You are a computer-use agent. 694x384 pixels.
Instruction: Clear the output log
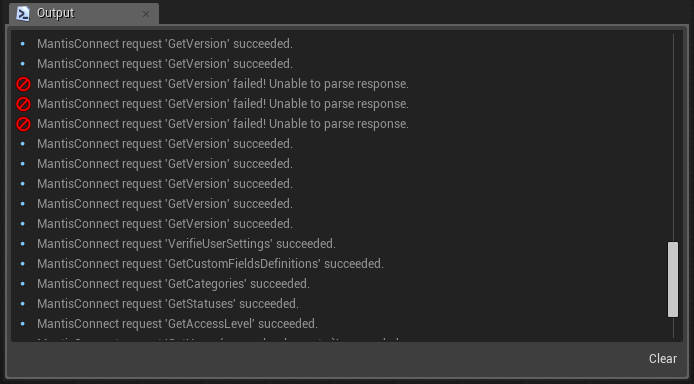(663, 358)
